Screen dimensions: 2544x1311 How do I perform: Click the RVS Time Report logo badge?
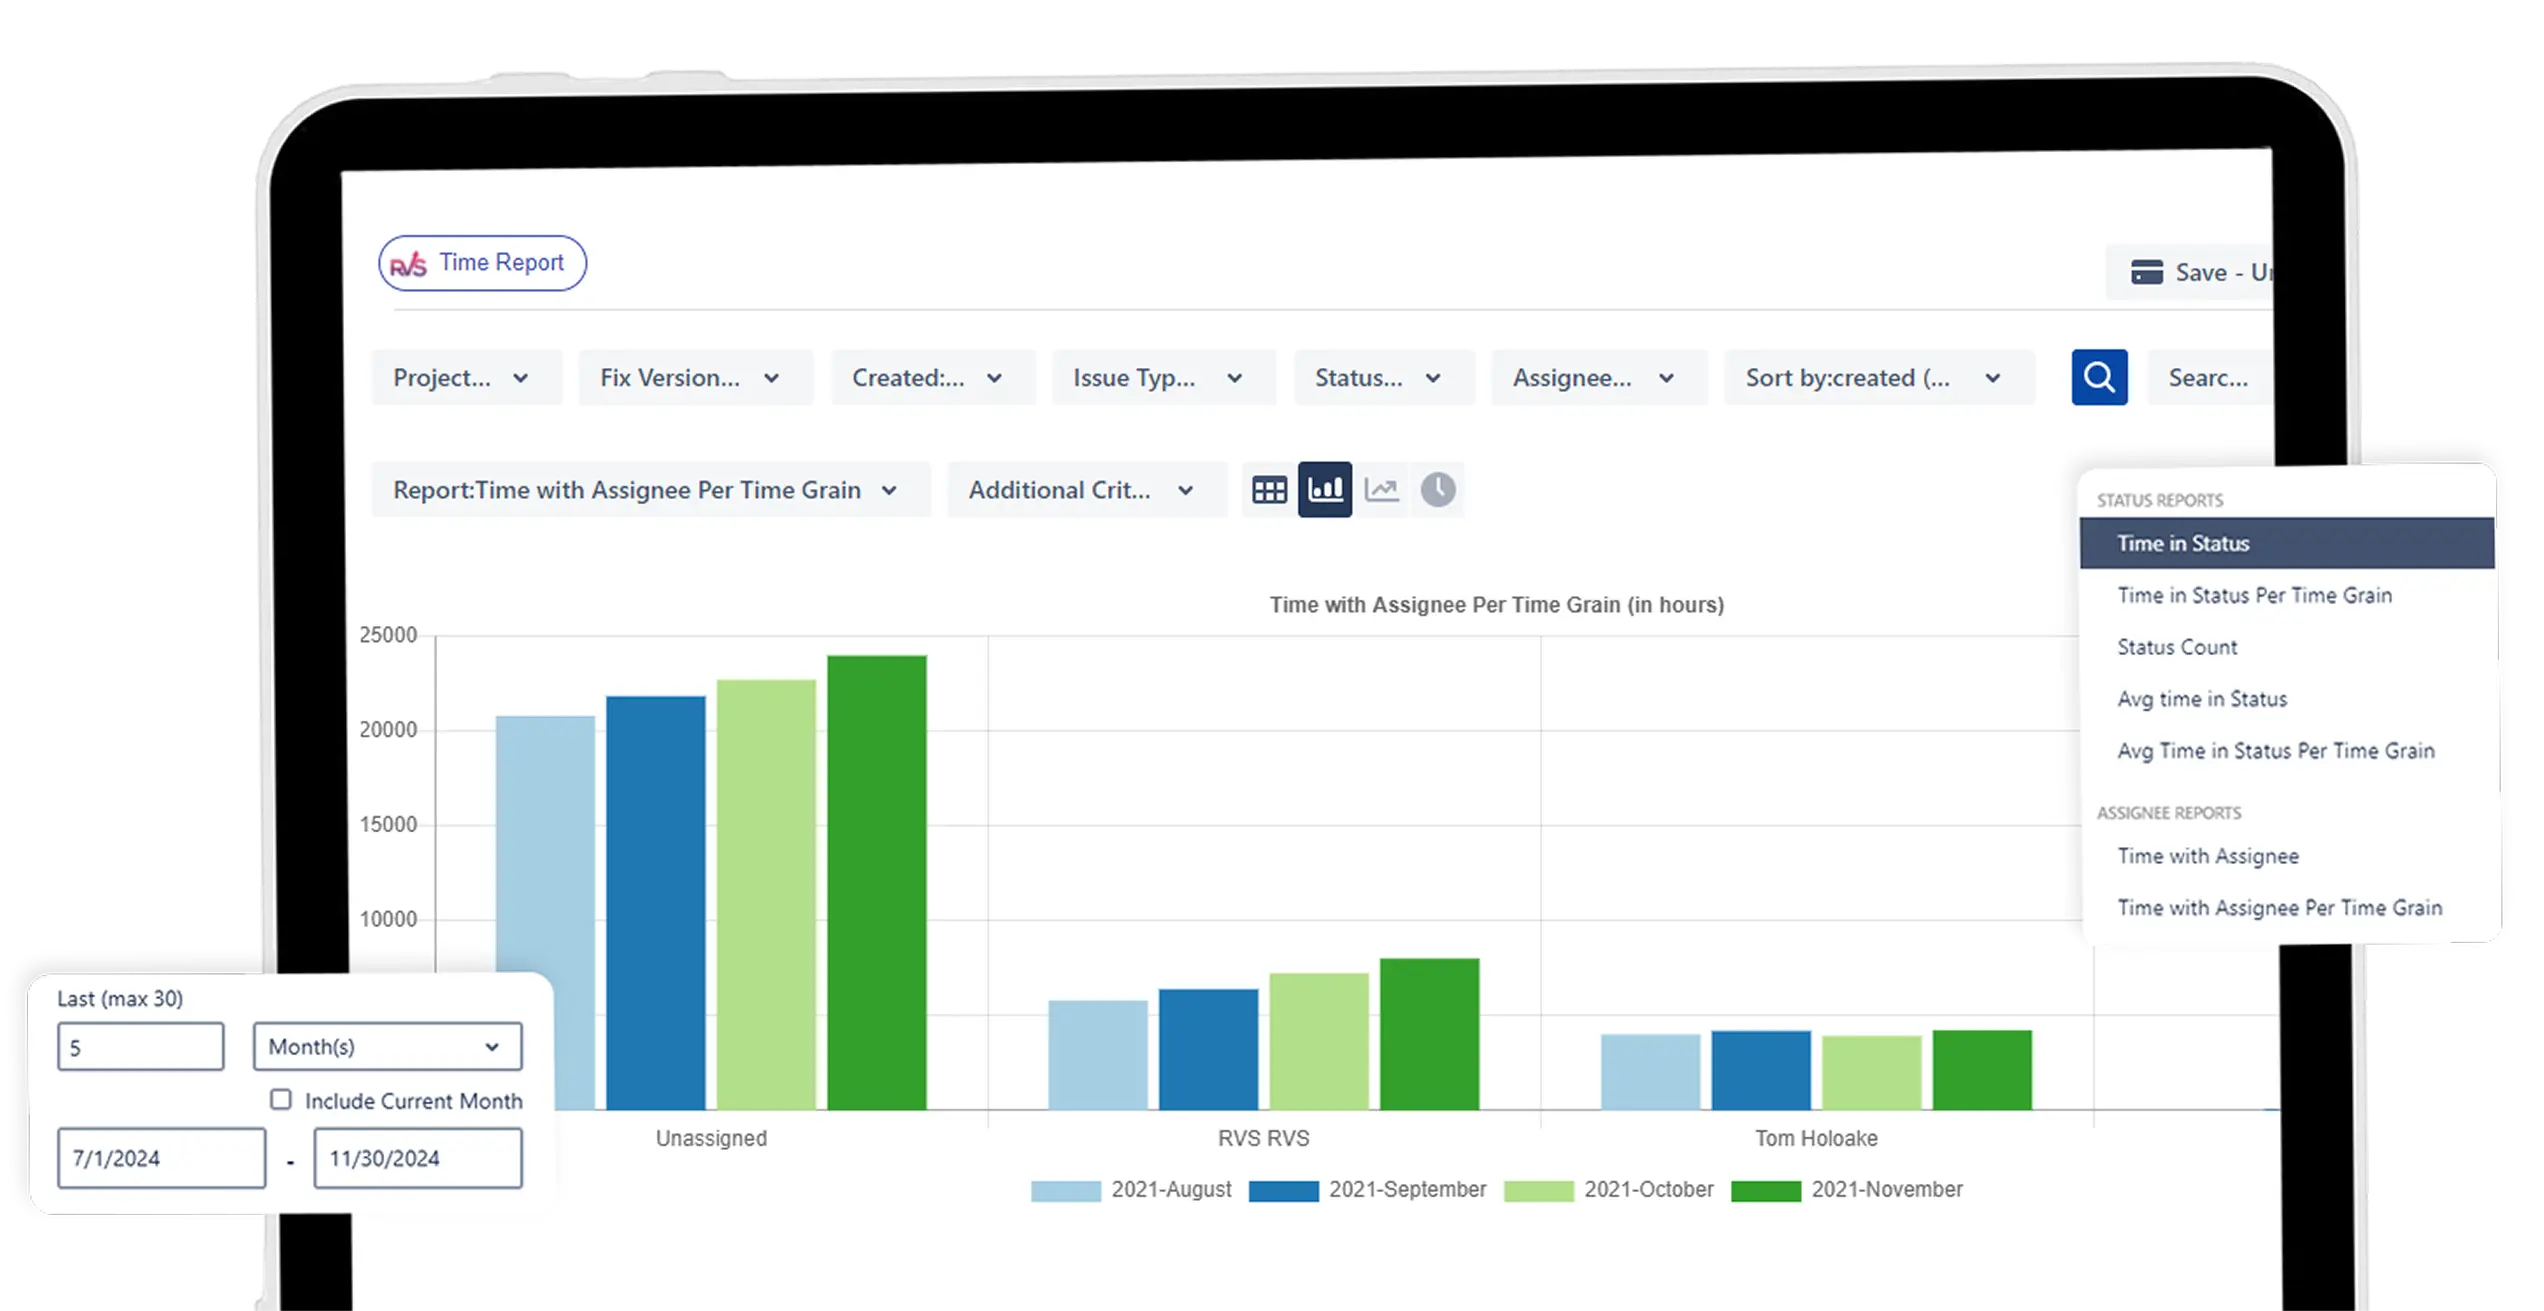(481, 262)
